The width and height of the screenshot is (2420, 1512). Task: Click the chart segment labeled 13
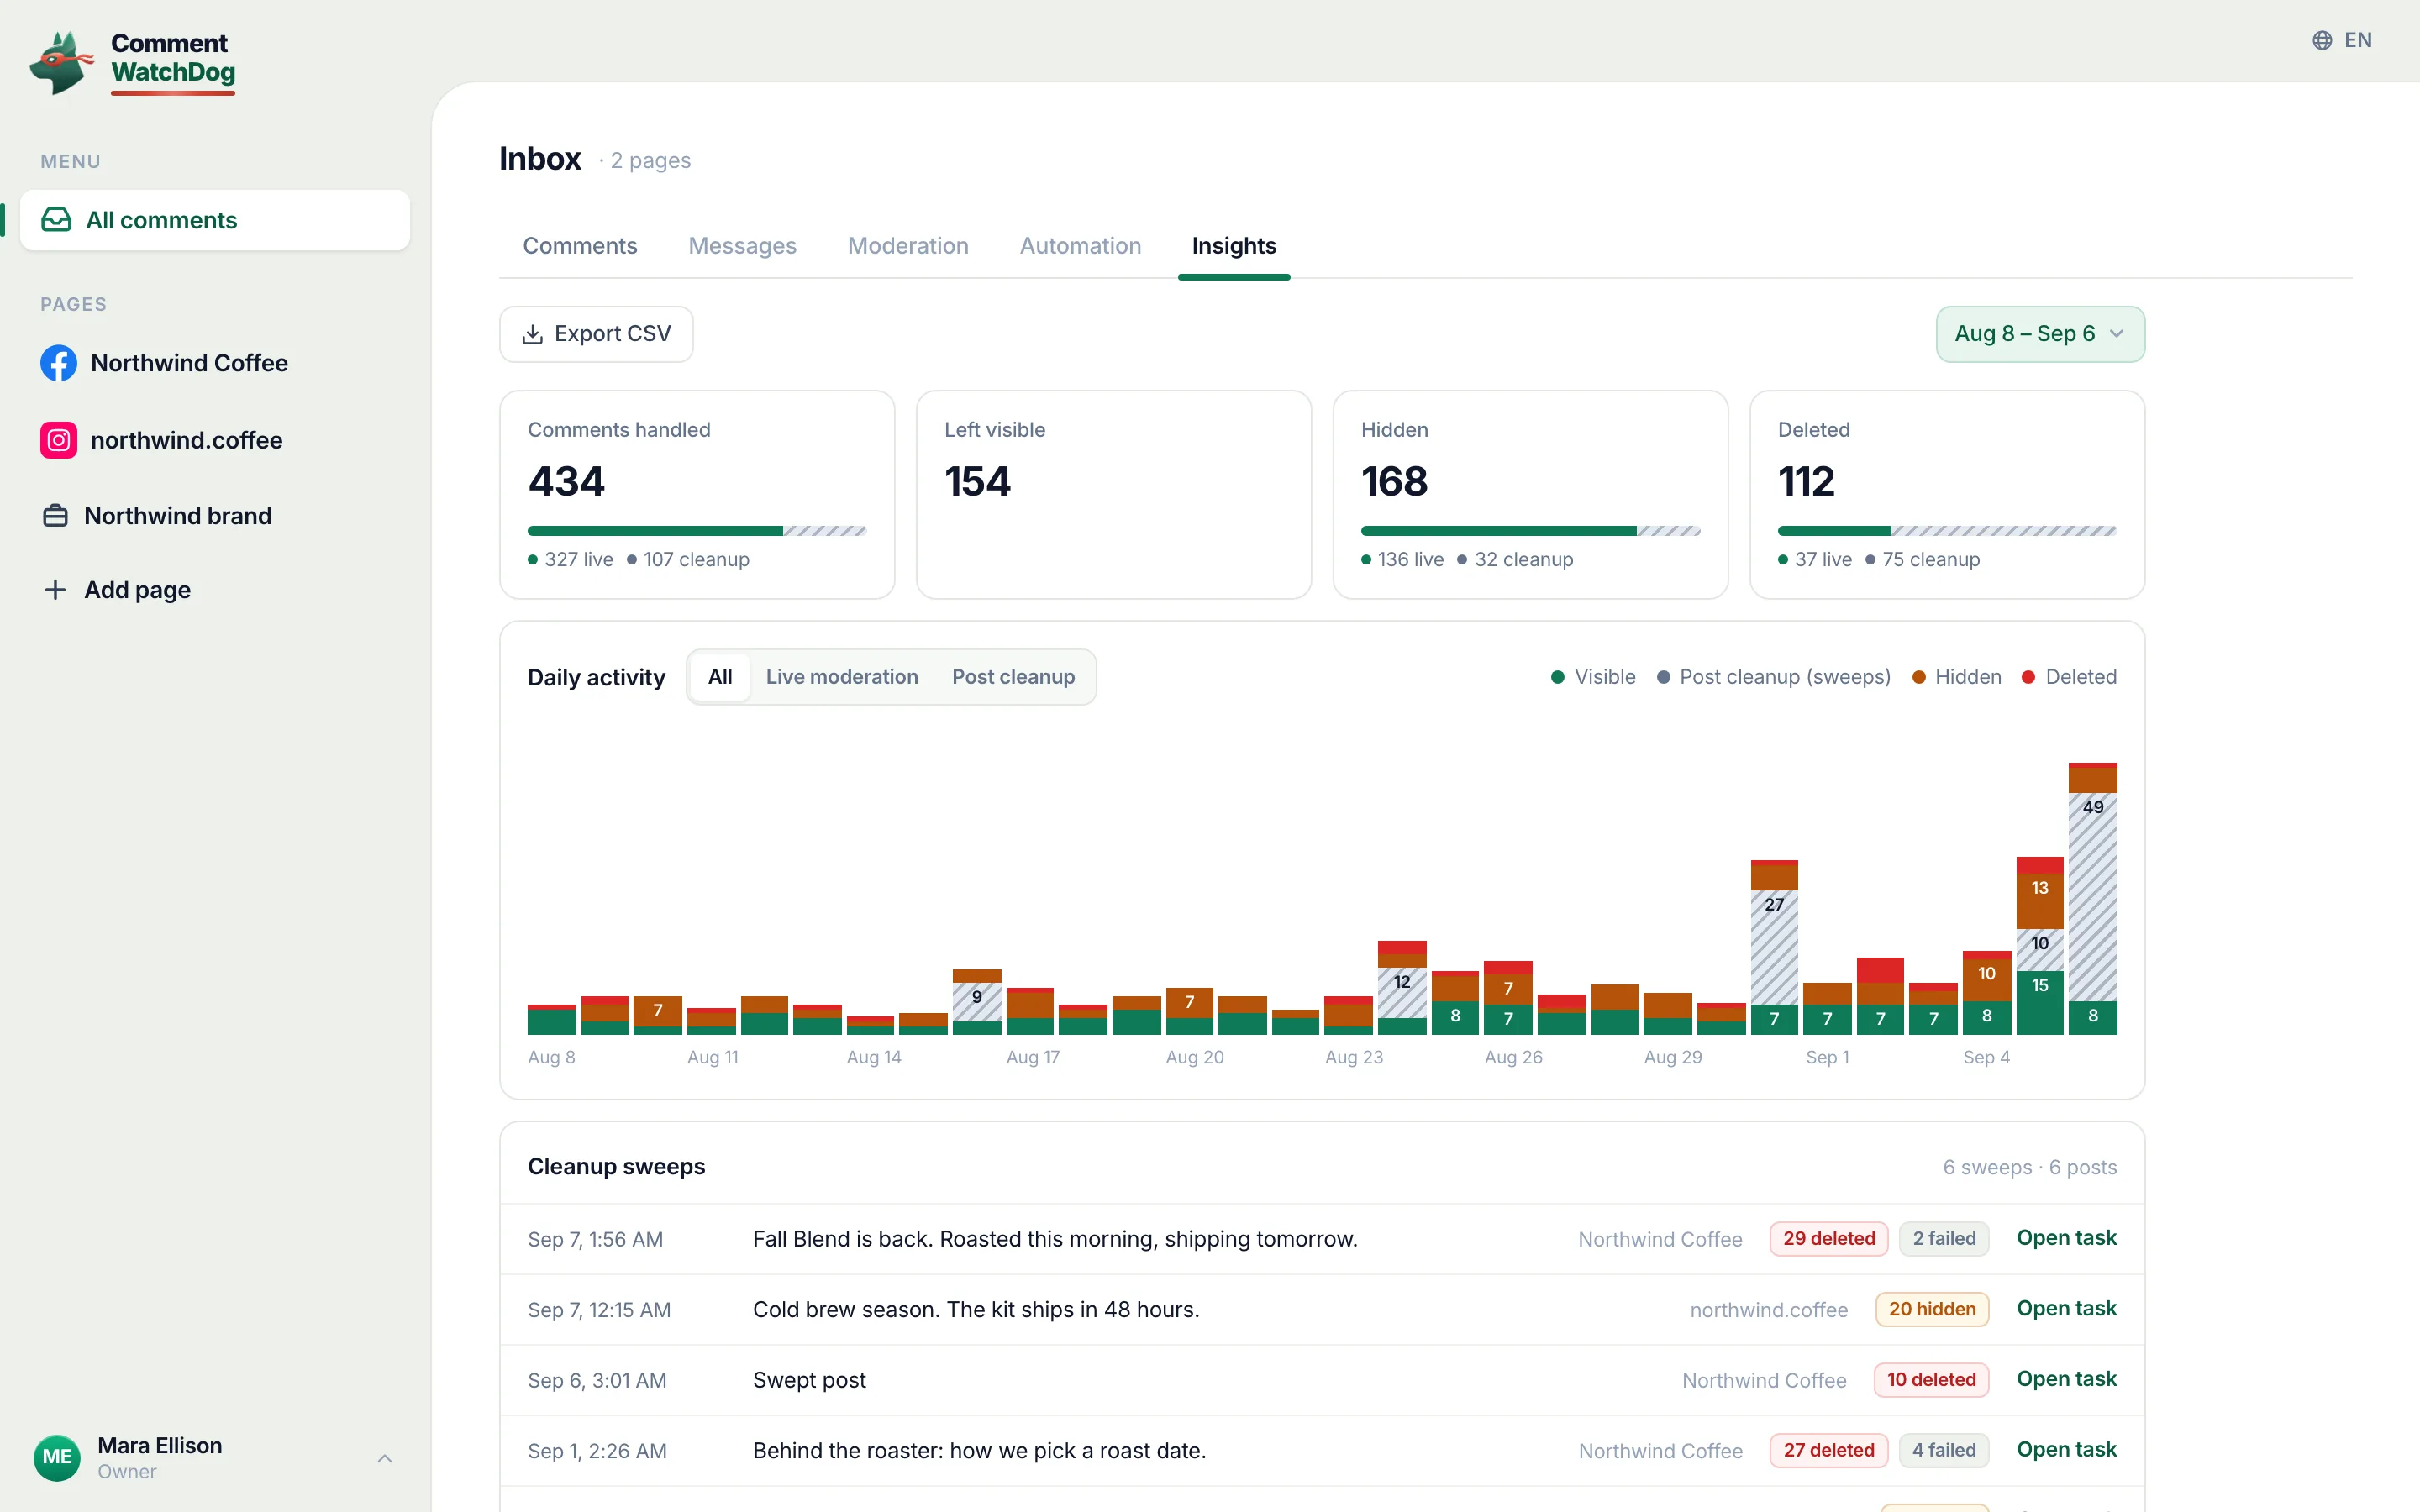(2039, 901)
